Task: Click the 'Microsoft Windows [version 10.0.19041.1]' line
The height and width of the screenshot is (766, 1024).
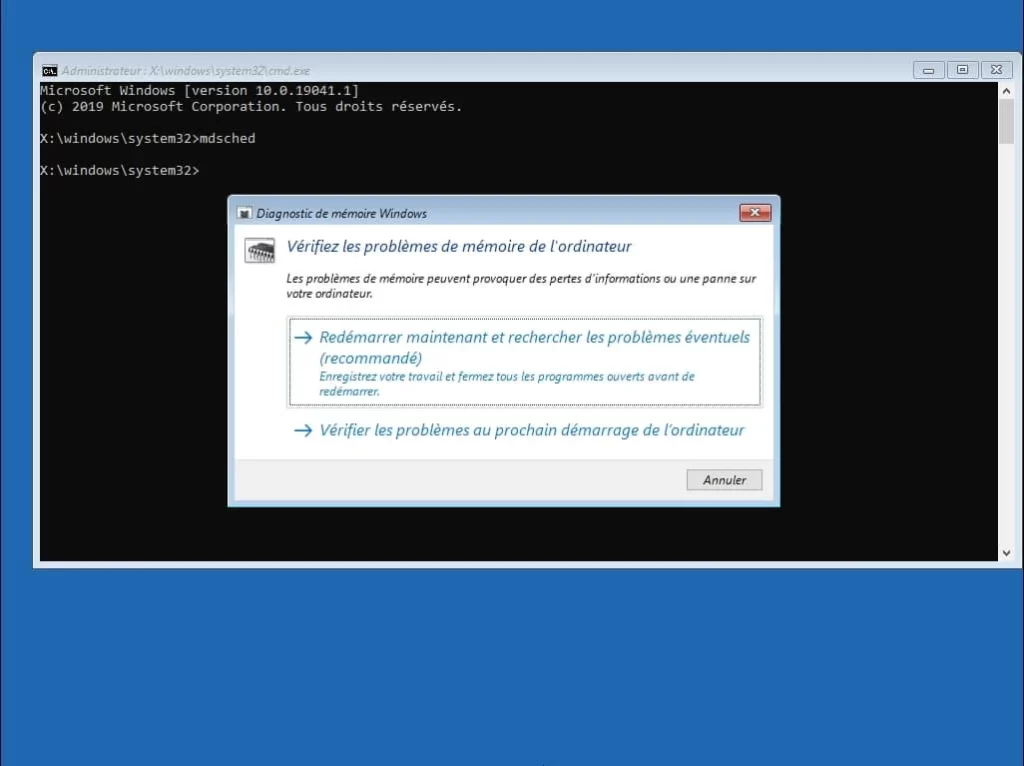Action: pos(200,90)
